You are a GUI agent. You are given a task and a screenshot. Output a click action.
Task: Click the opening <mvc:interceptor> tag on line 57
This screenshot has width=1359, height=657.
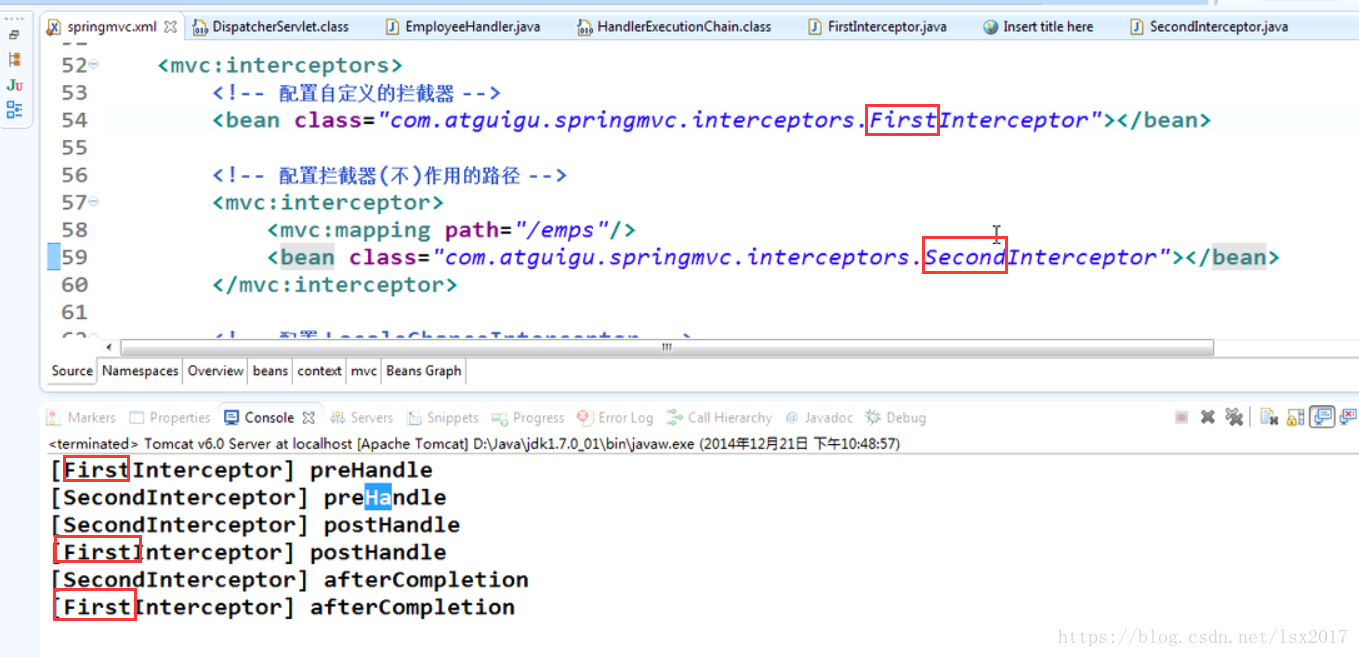pyautogui.click(x=328, y=203)
